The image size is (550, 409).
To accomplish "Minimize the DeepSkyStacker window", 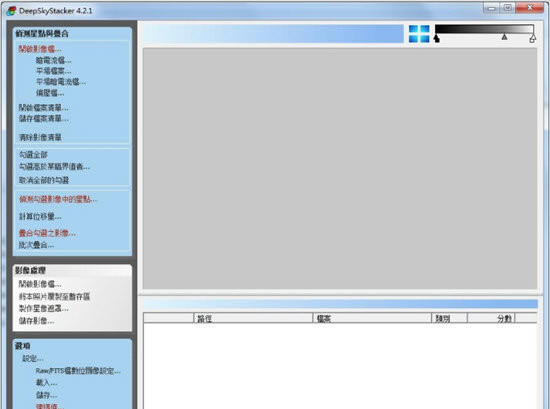I will tap(491, 8).
